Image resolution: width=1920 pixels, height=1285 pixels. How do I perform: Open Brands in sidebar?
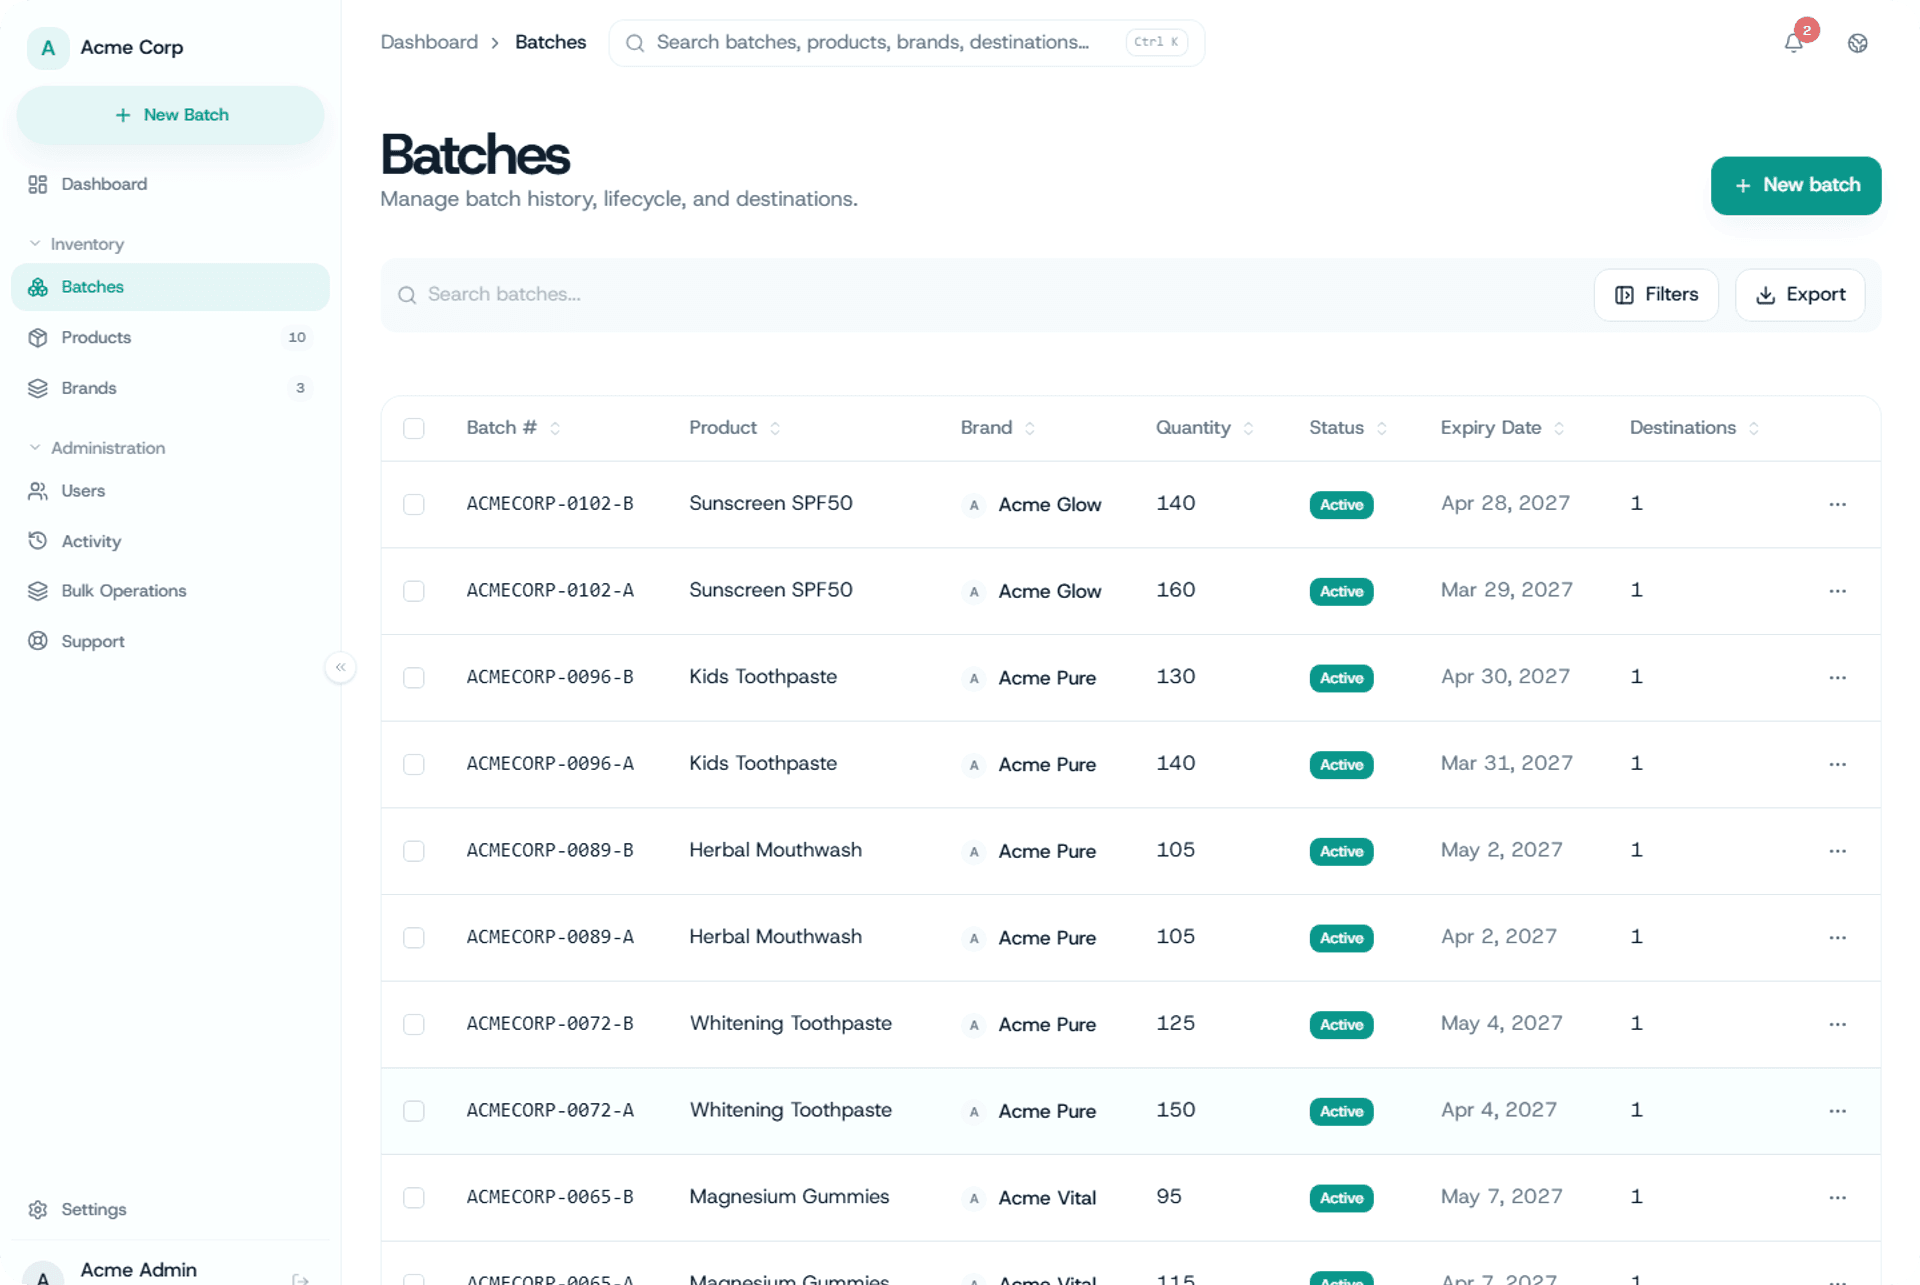pos(170,388)
